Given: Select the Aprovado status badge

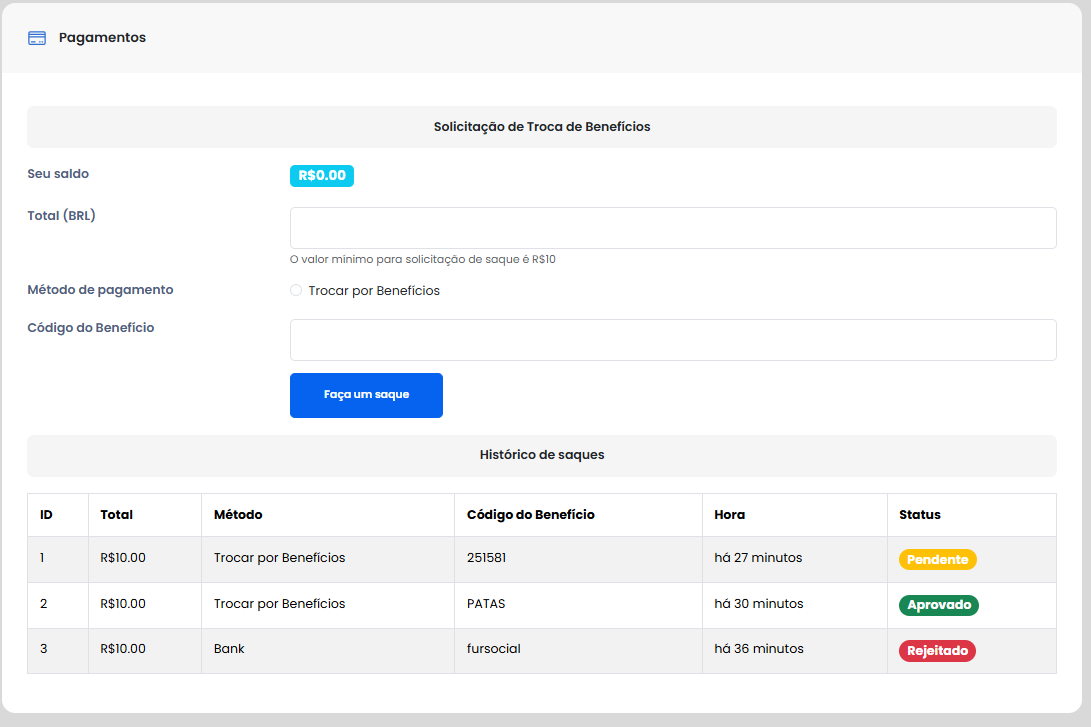Looking at the screenshot, I should tap(938, 605).
